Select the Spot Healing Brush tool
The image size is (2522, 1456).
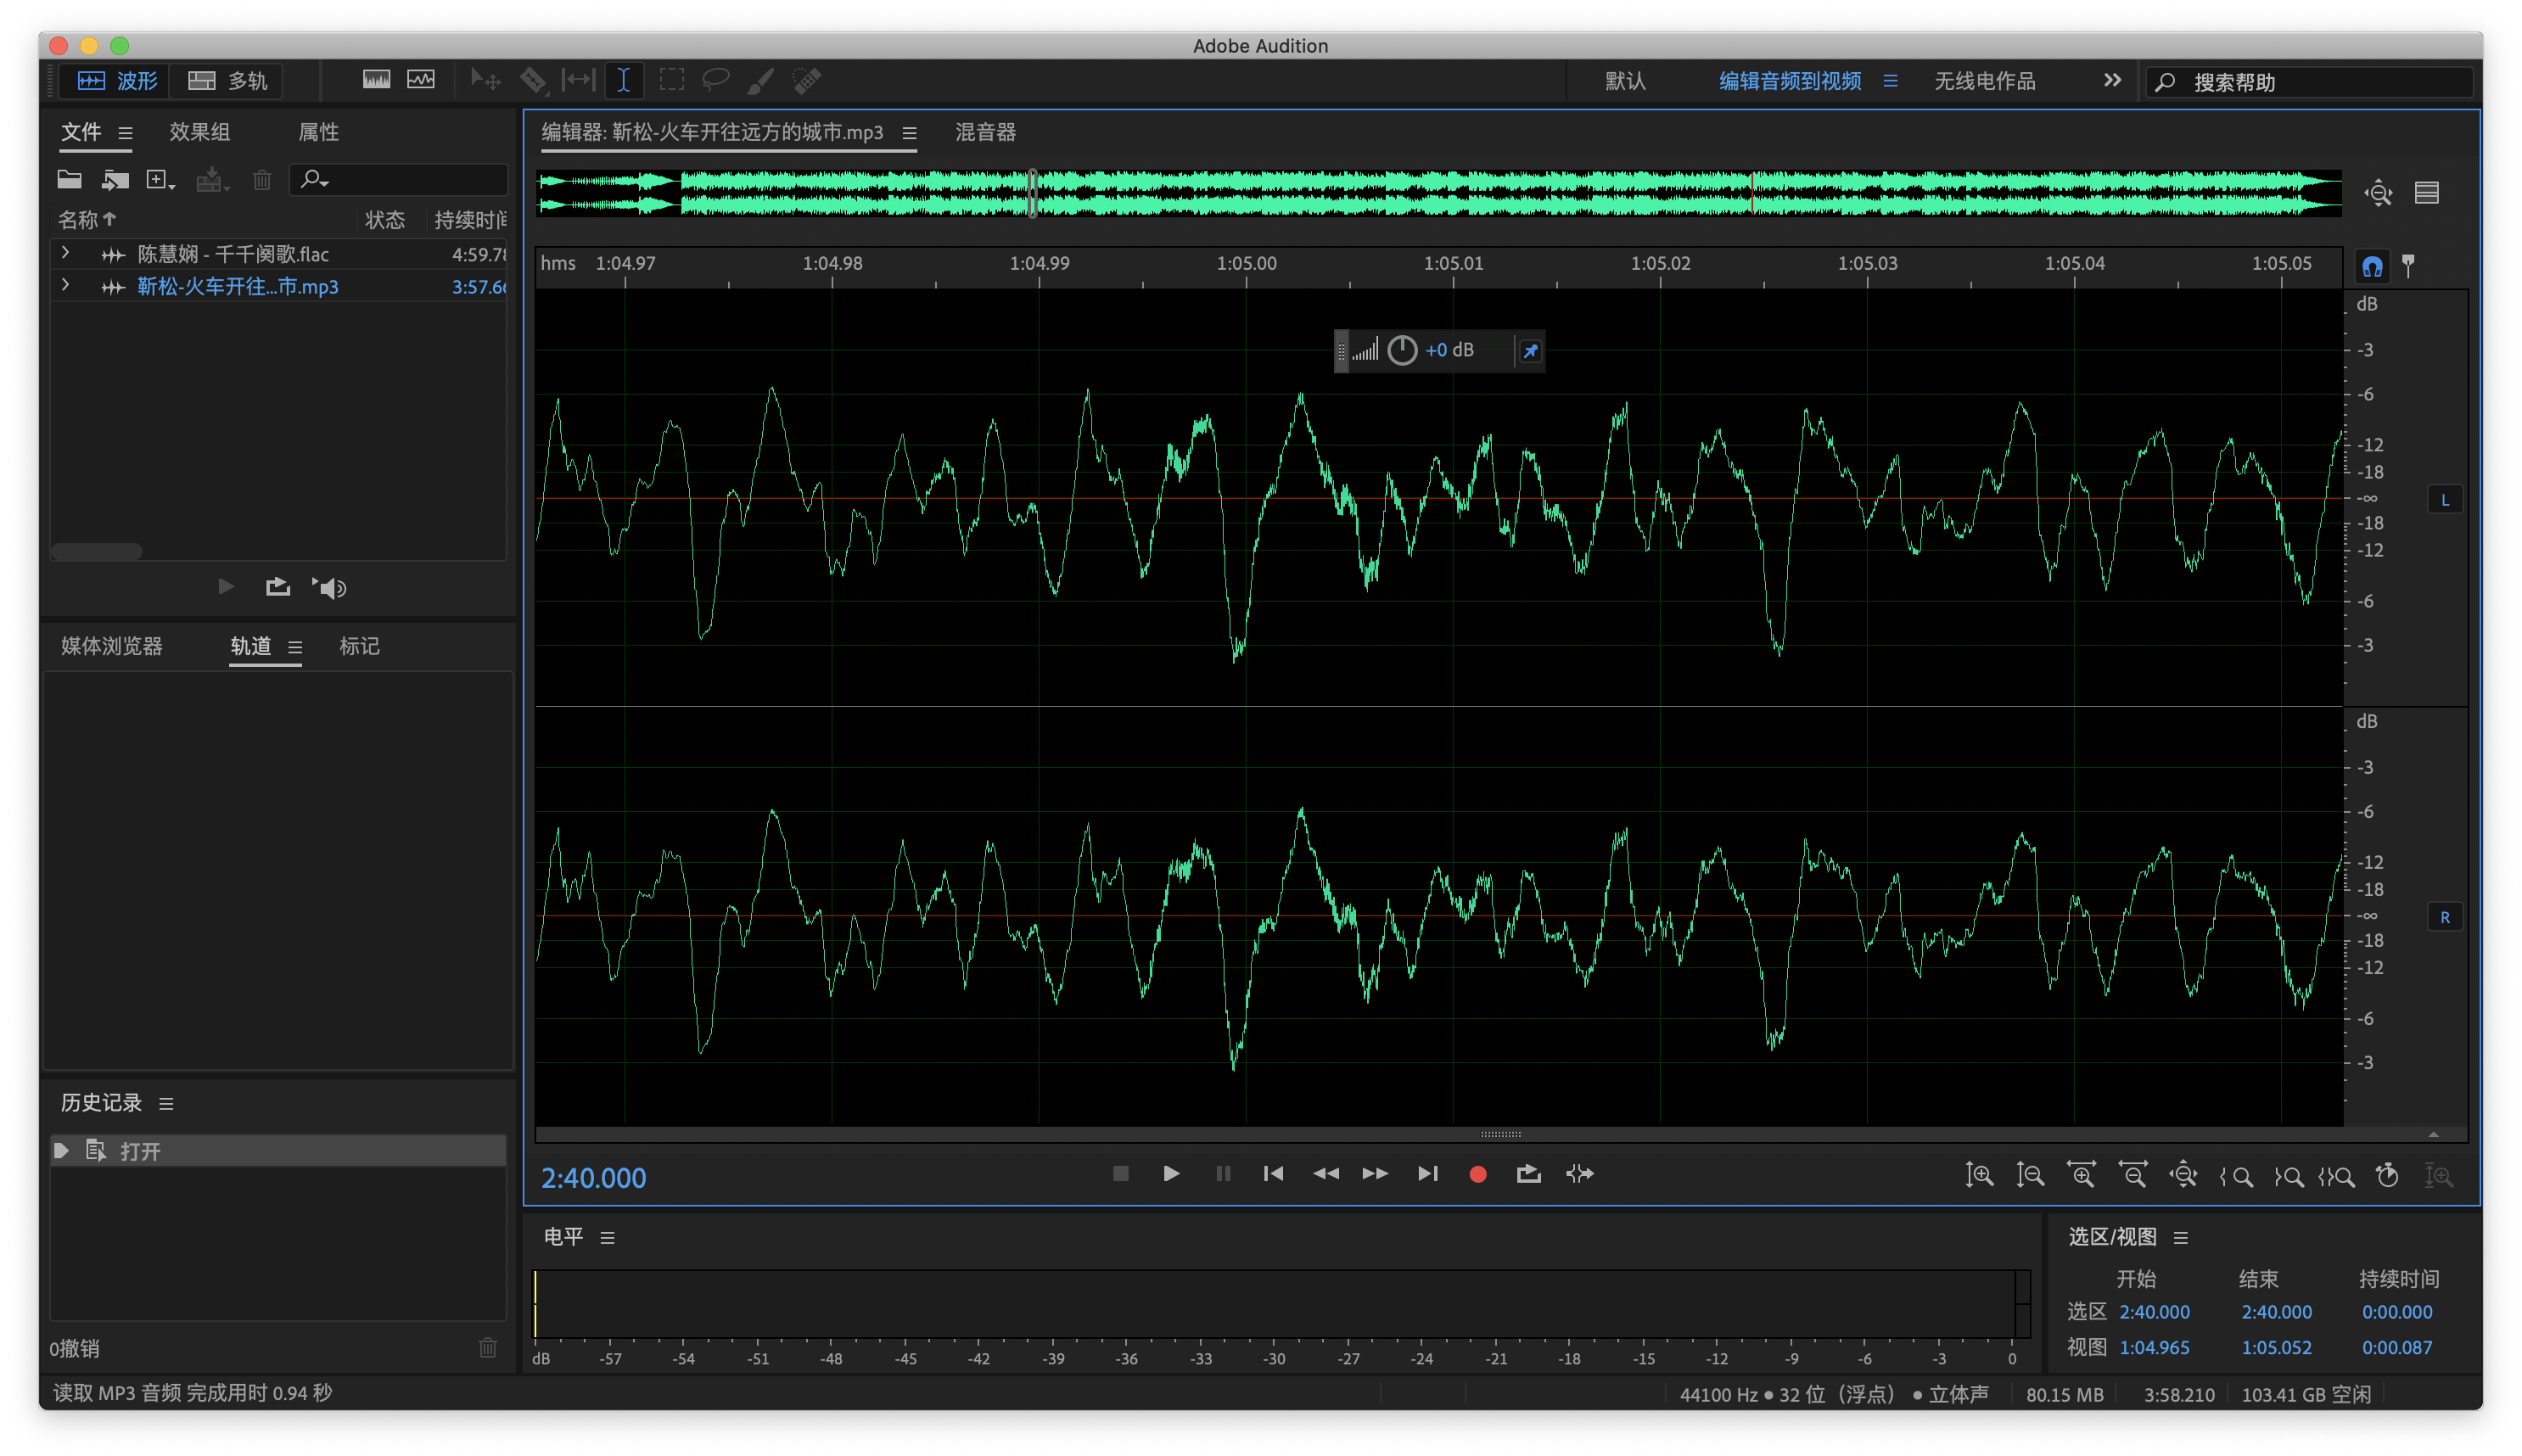[806, 80]
